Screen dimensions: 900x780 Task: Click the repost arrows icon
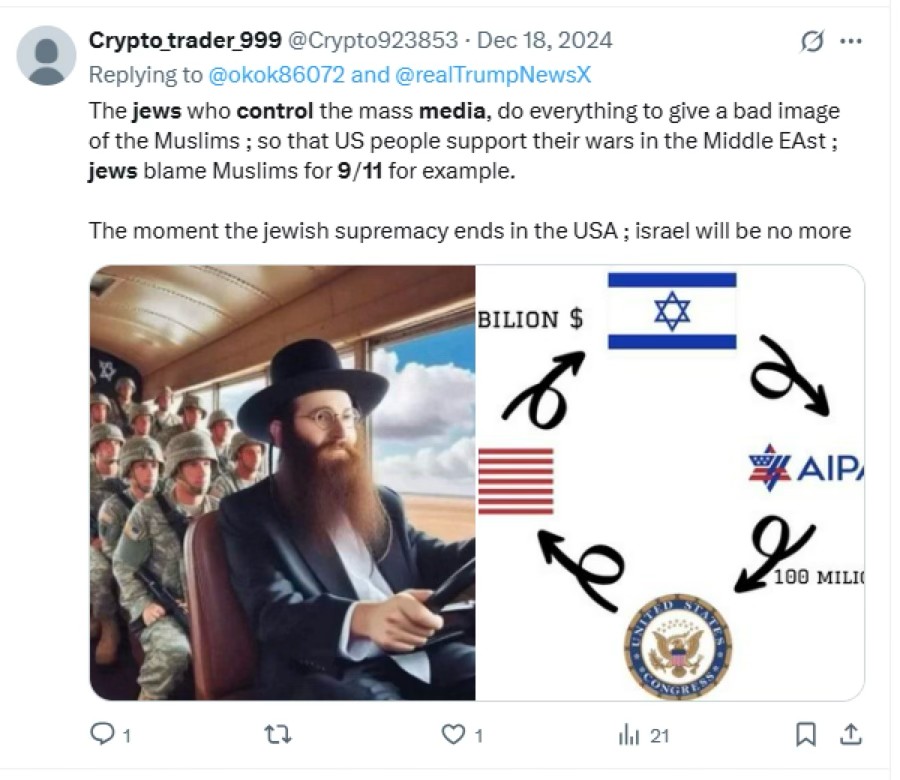tap(278, 734)
